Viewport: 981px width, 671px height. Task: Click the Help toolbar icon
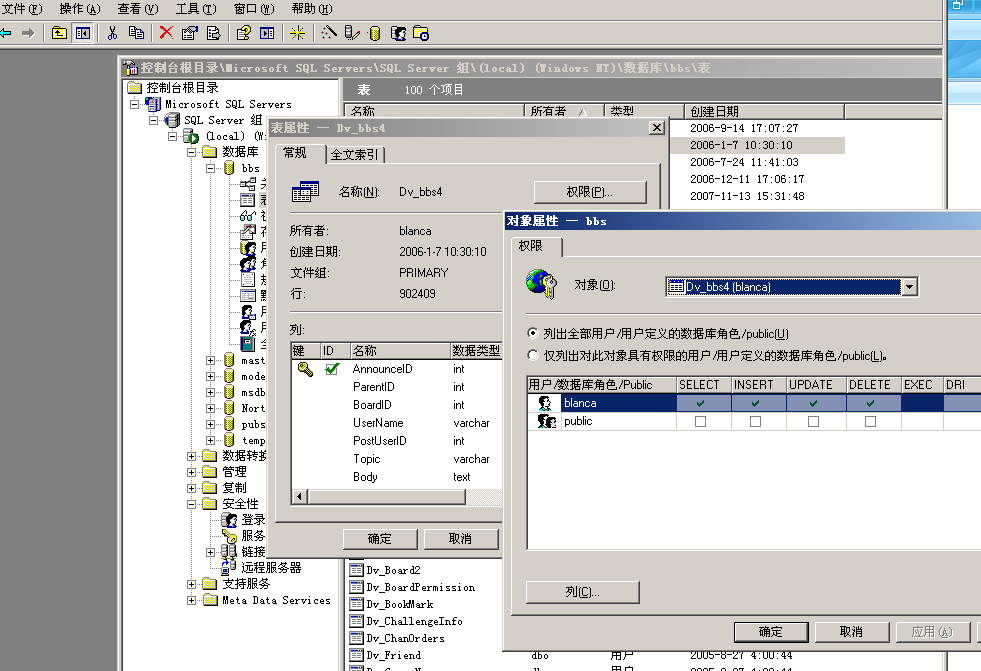(242, 33)
